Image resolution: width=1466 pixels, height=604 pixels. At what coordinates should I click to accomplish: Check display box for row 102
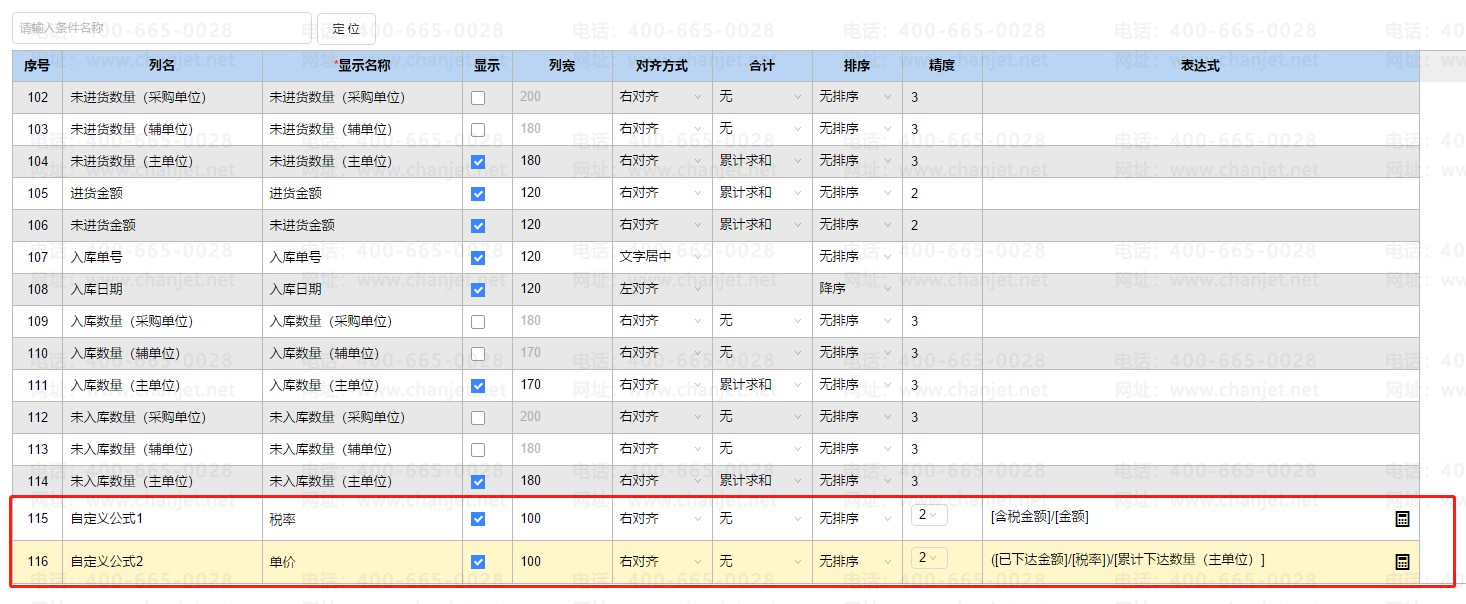pyautogui.click(x=478, y=98)
